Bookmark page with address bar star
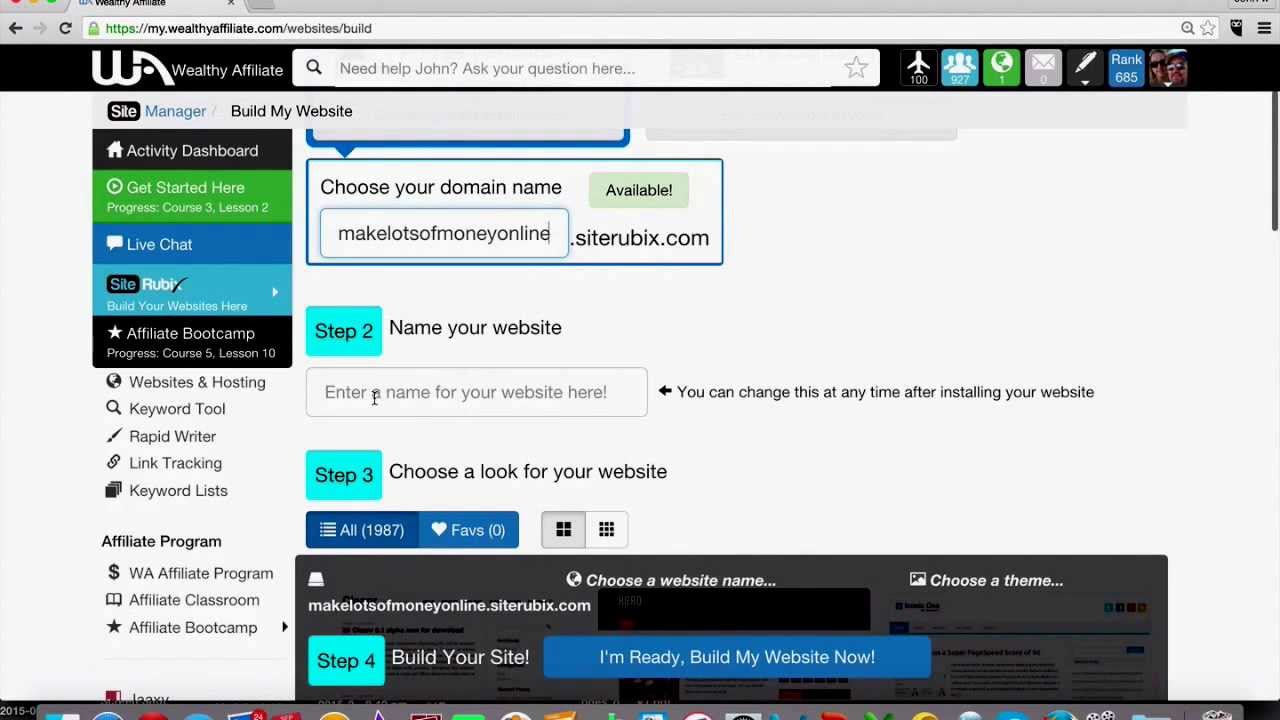Screen dimensions: 1280x720 1208,28
